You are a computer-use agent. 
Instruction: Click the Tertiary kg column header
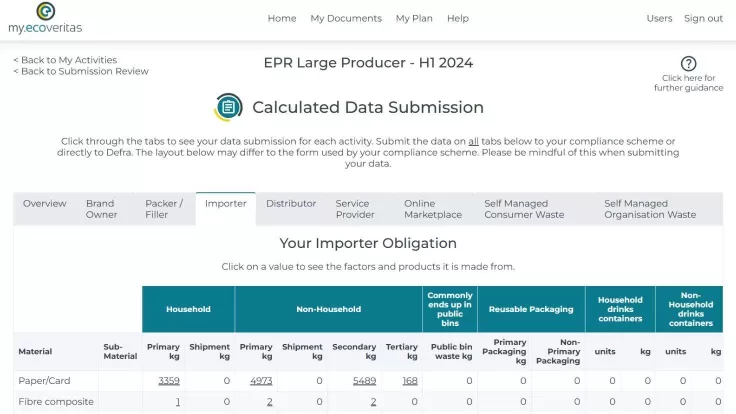402,352
